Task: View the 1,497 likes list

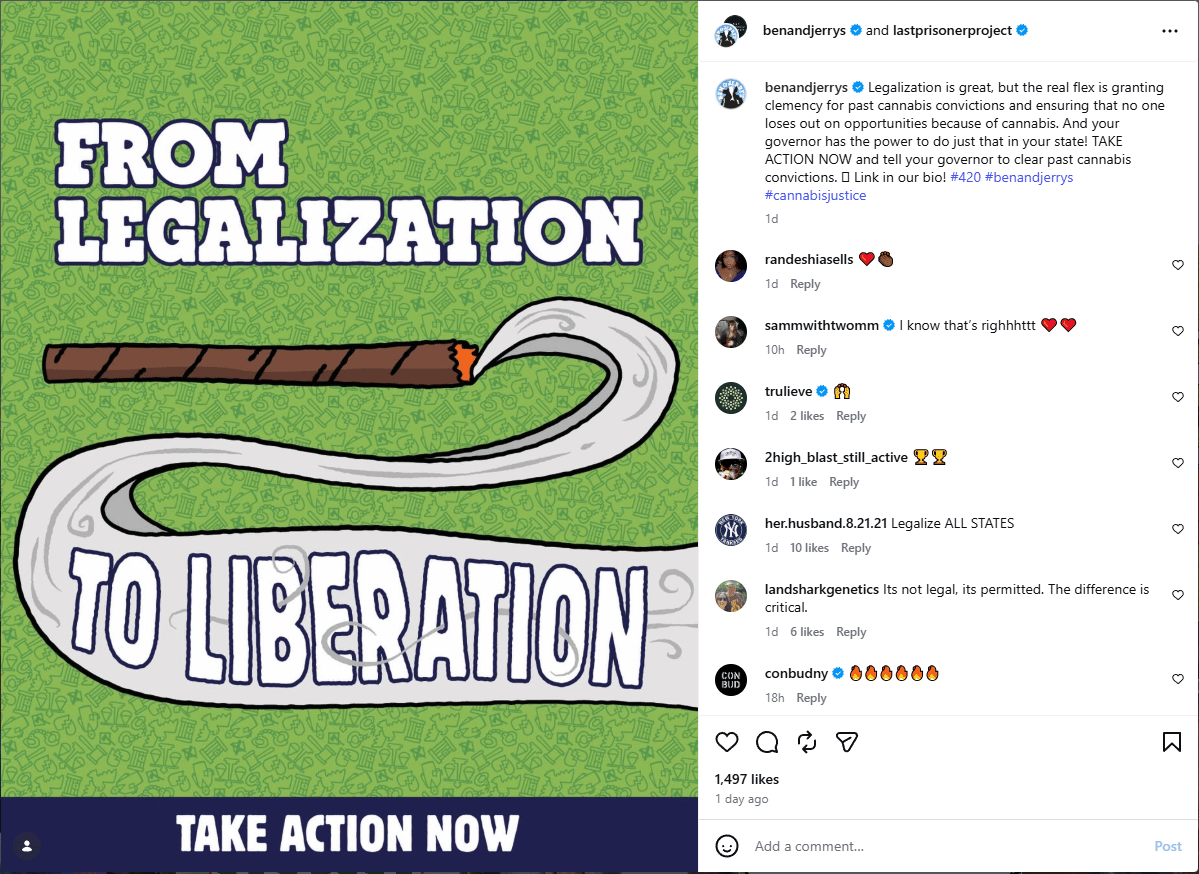Action: 746,779
